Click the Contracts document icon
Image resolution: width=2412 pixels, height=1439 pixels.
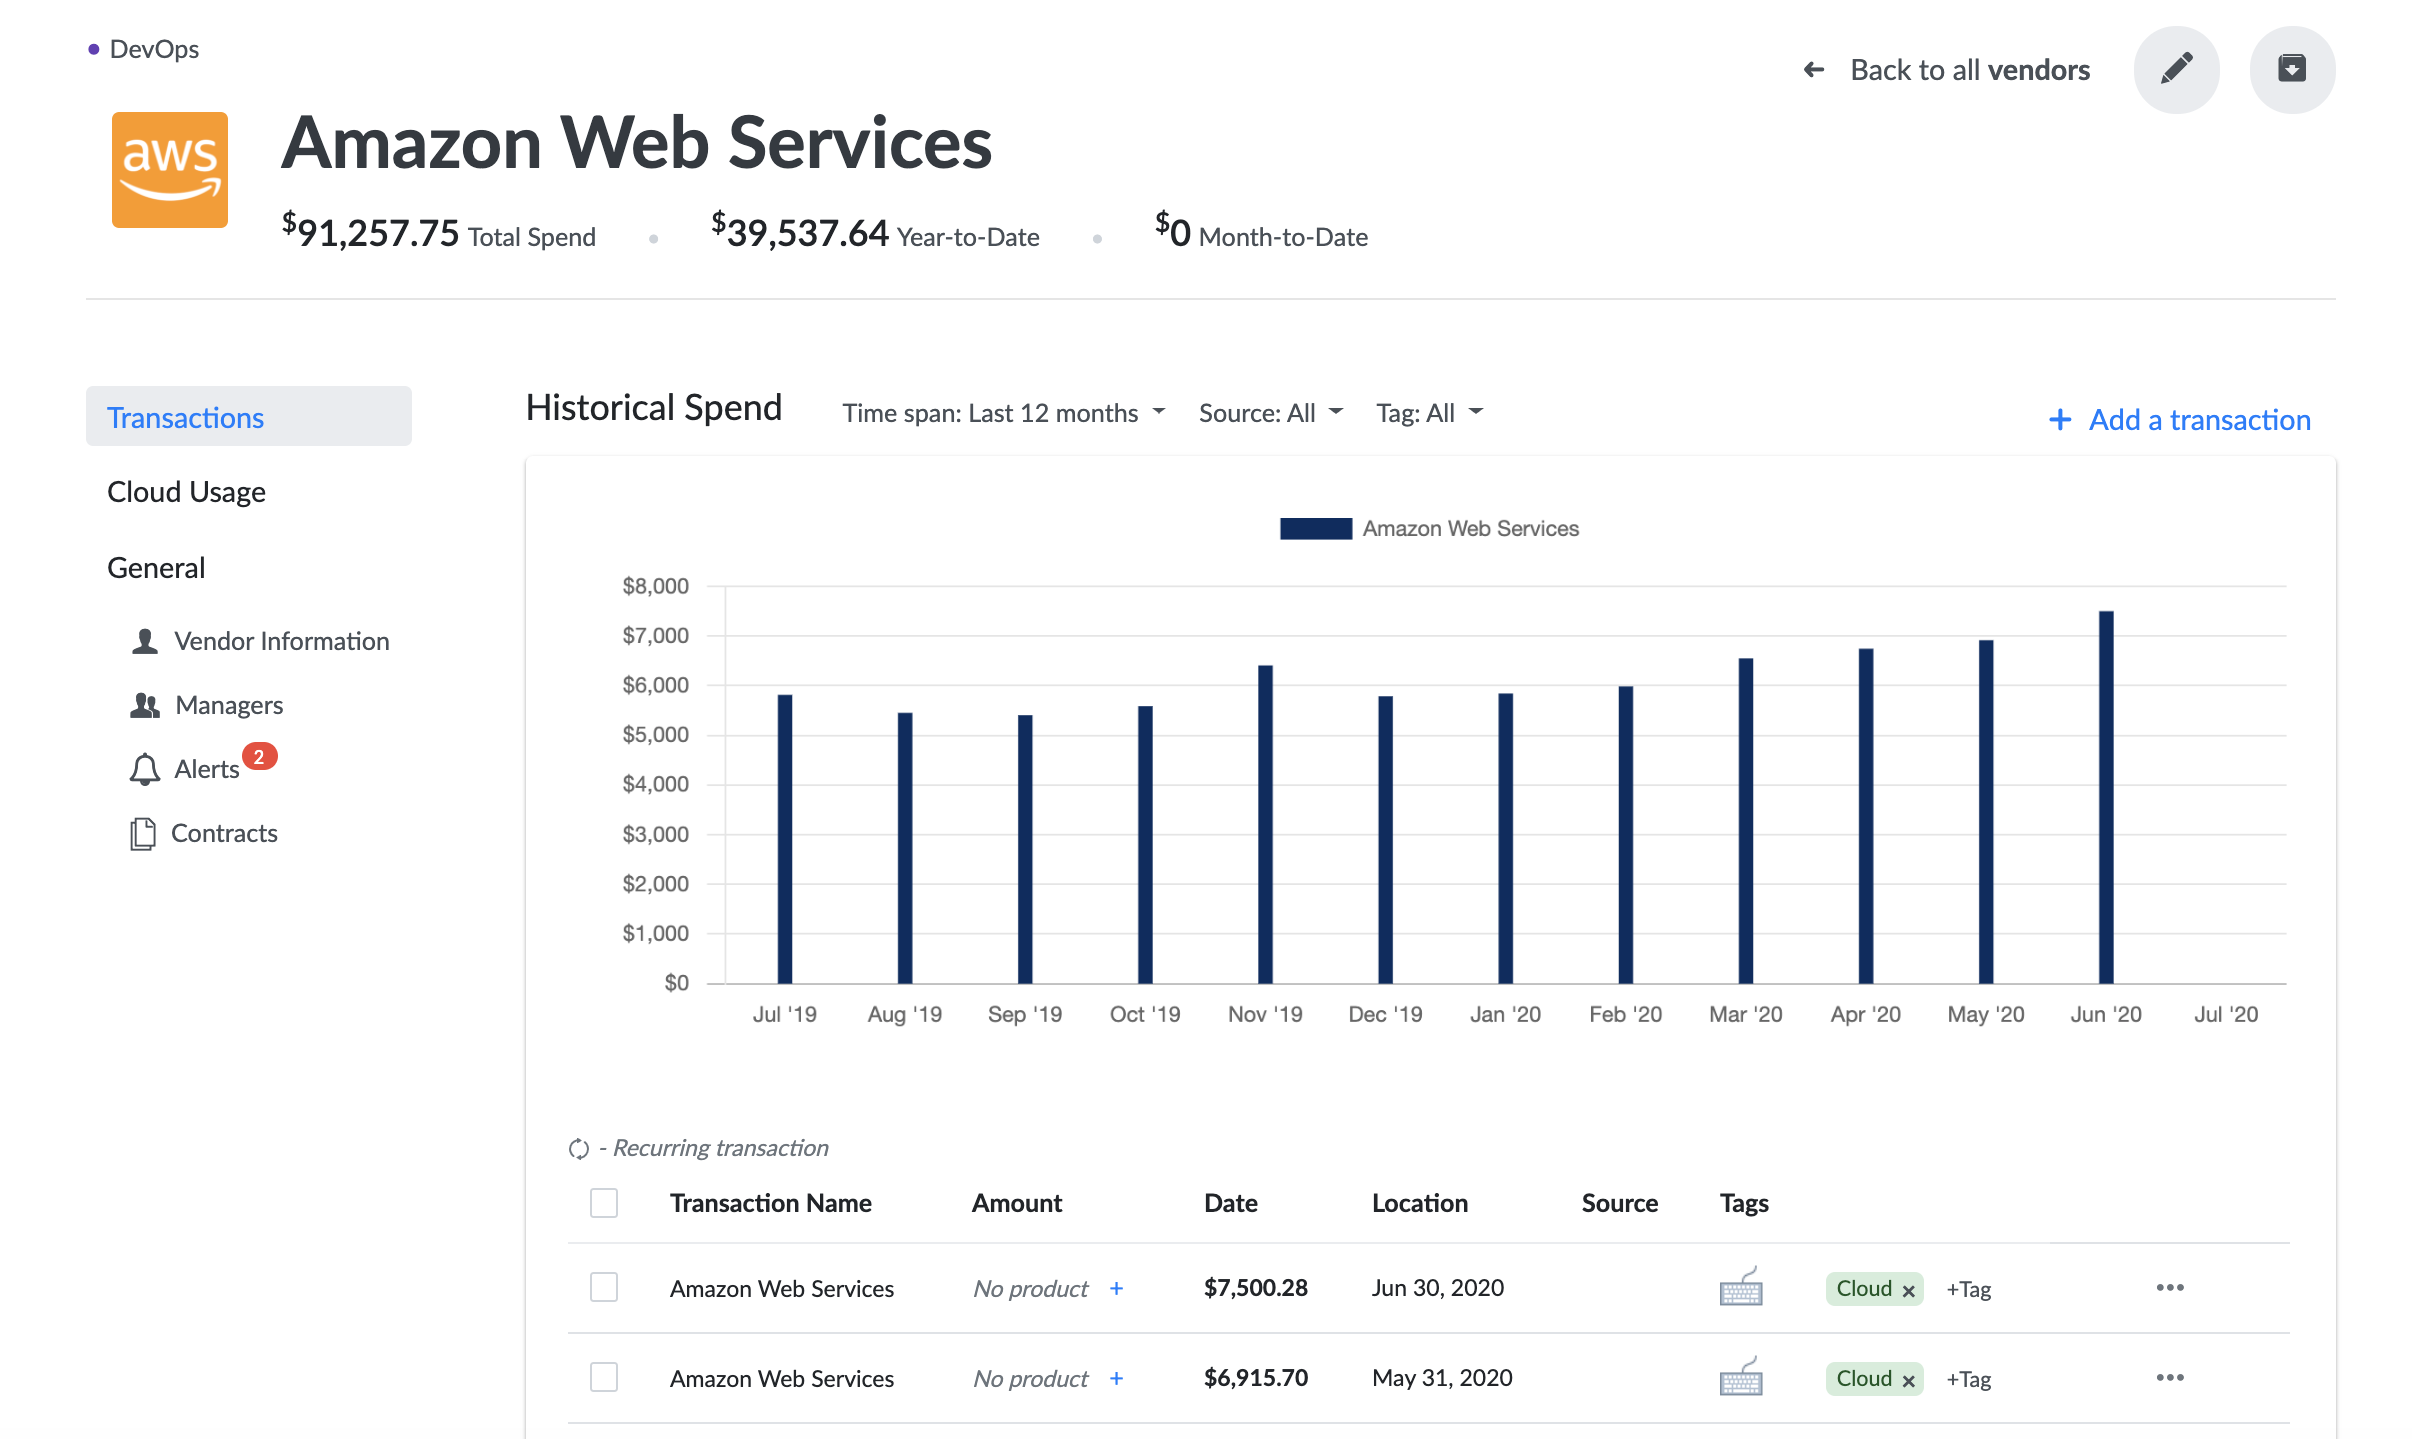[x=143, y=833]
